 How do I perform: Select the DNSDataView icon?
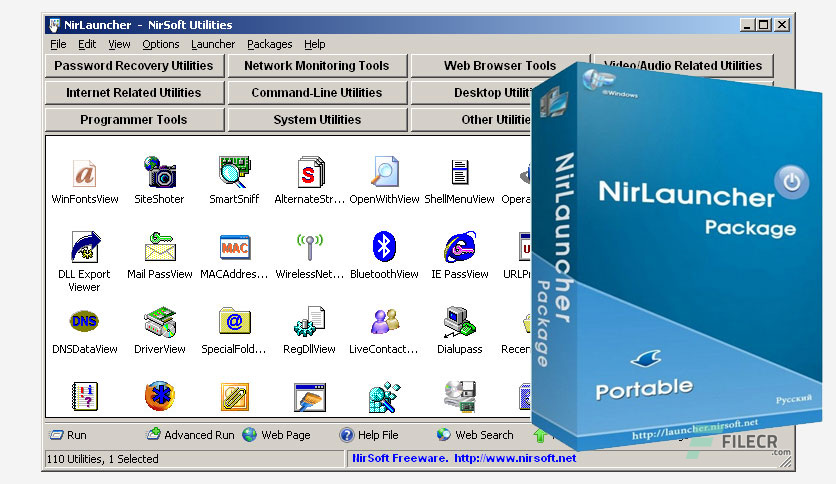pyautogui.click(x=84, y=321)
